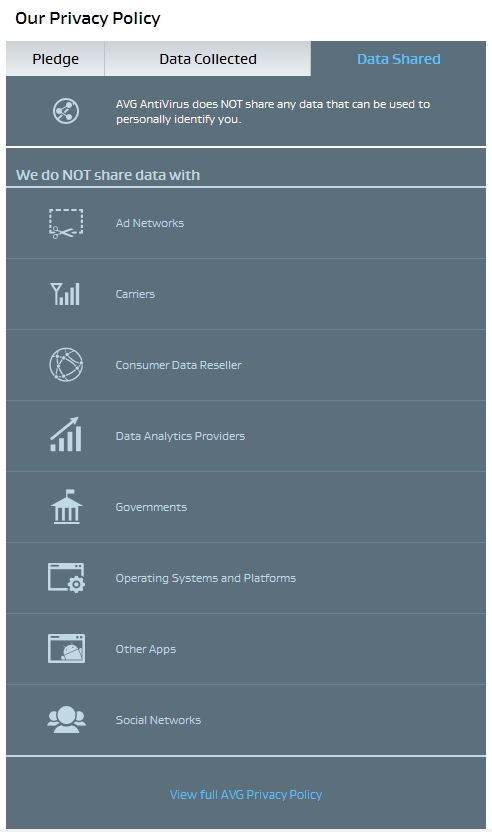The image size is (492, 832).
Task: Select the Data Shared tab
Action: click(x=399, y=59)
